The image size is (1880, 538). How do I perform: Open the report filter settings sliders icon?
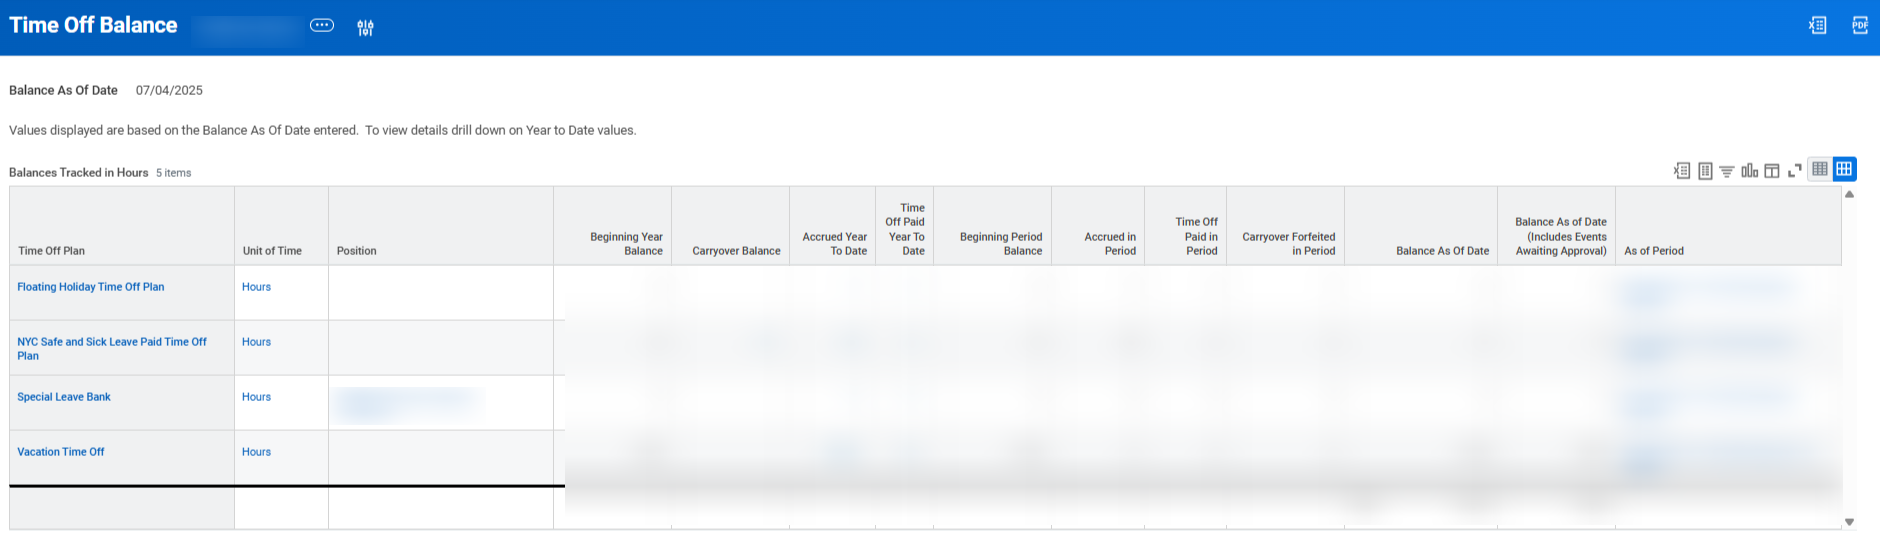click(x=365, y=28)
